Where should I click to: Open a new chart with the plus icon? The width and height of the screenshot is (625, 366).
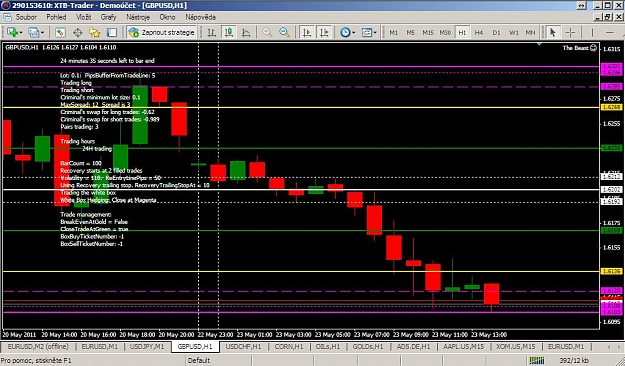pos(12,32)
